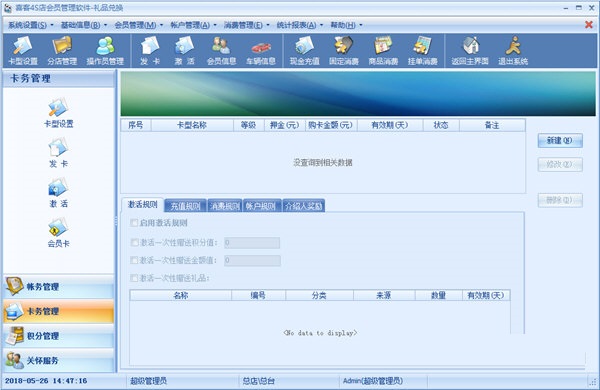Check 激活一次性赠送金额值 option
This screenshot has height=390, width=600.
(x=134, y=260)
